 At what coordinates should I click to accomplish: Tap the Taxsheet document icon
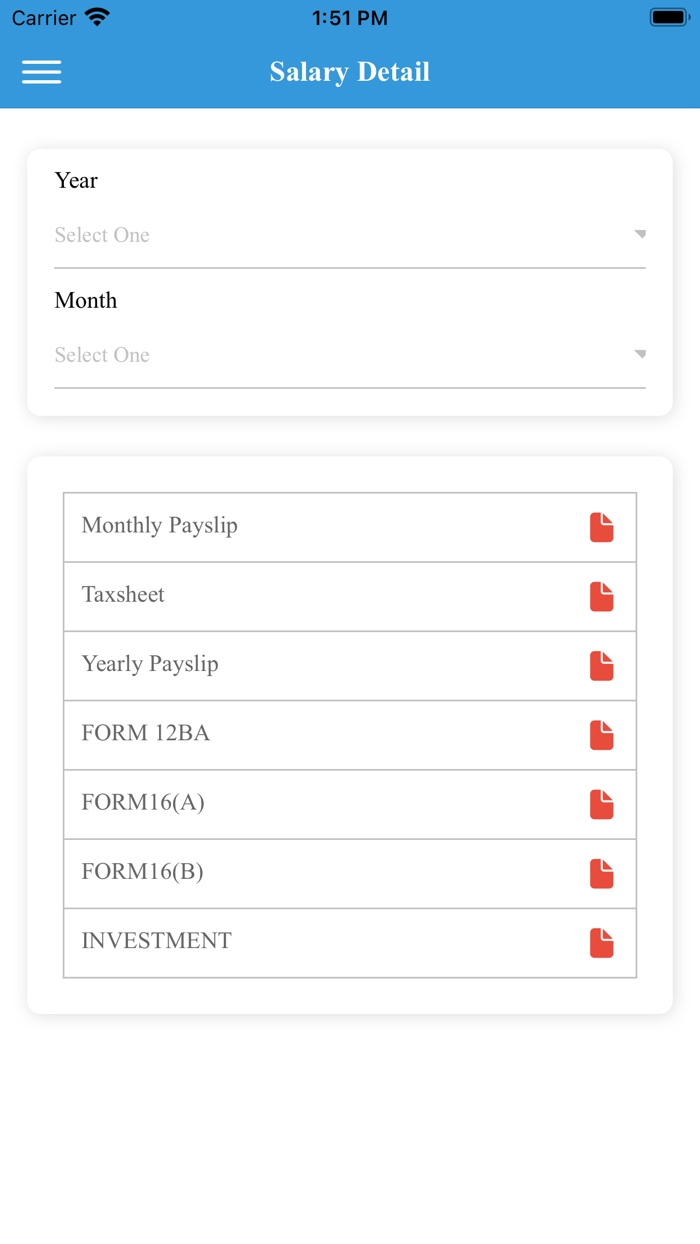(601, 597)
